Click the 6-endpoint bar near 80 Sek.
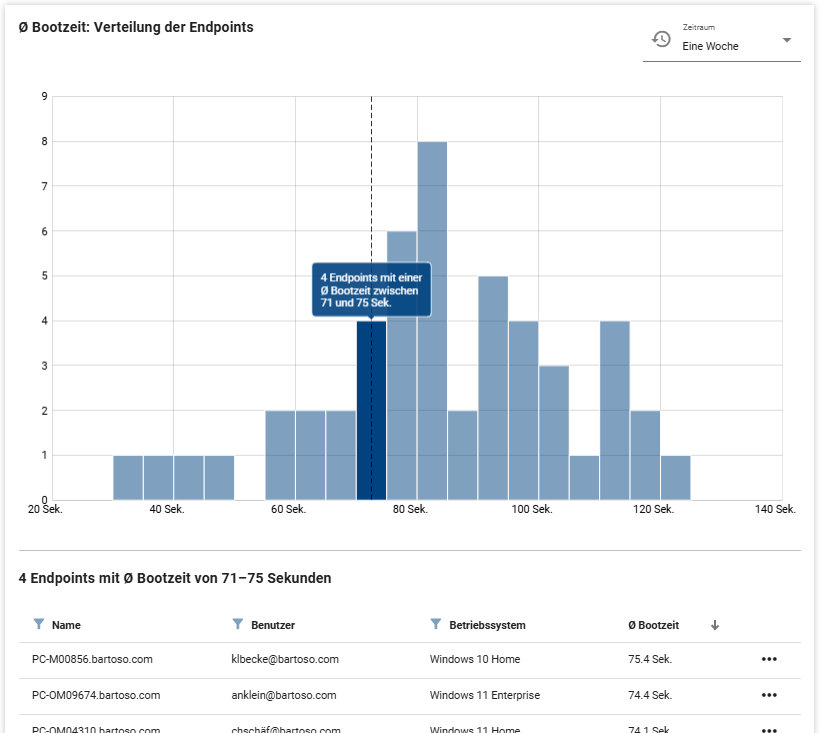The width and height of the screenshot is (821, 733). [x=401, y=365]
